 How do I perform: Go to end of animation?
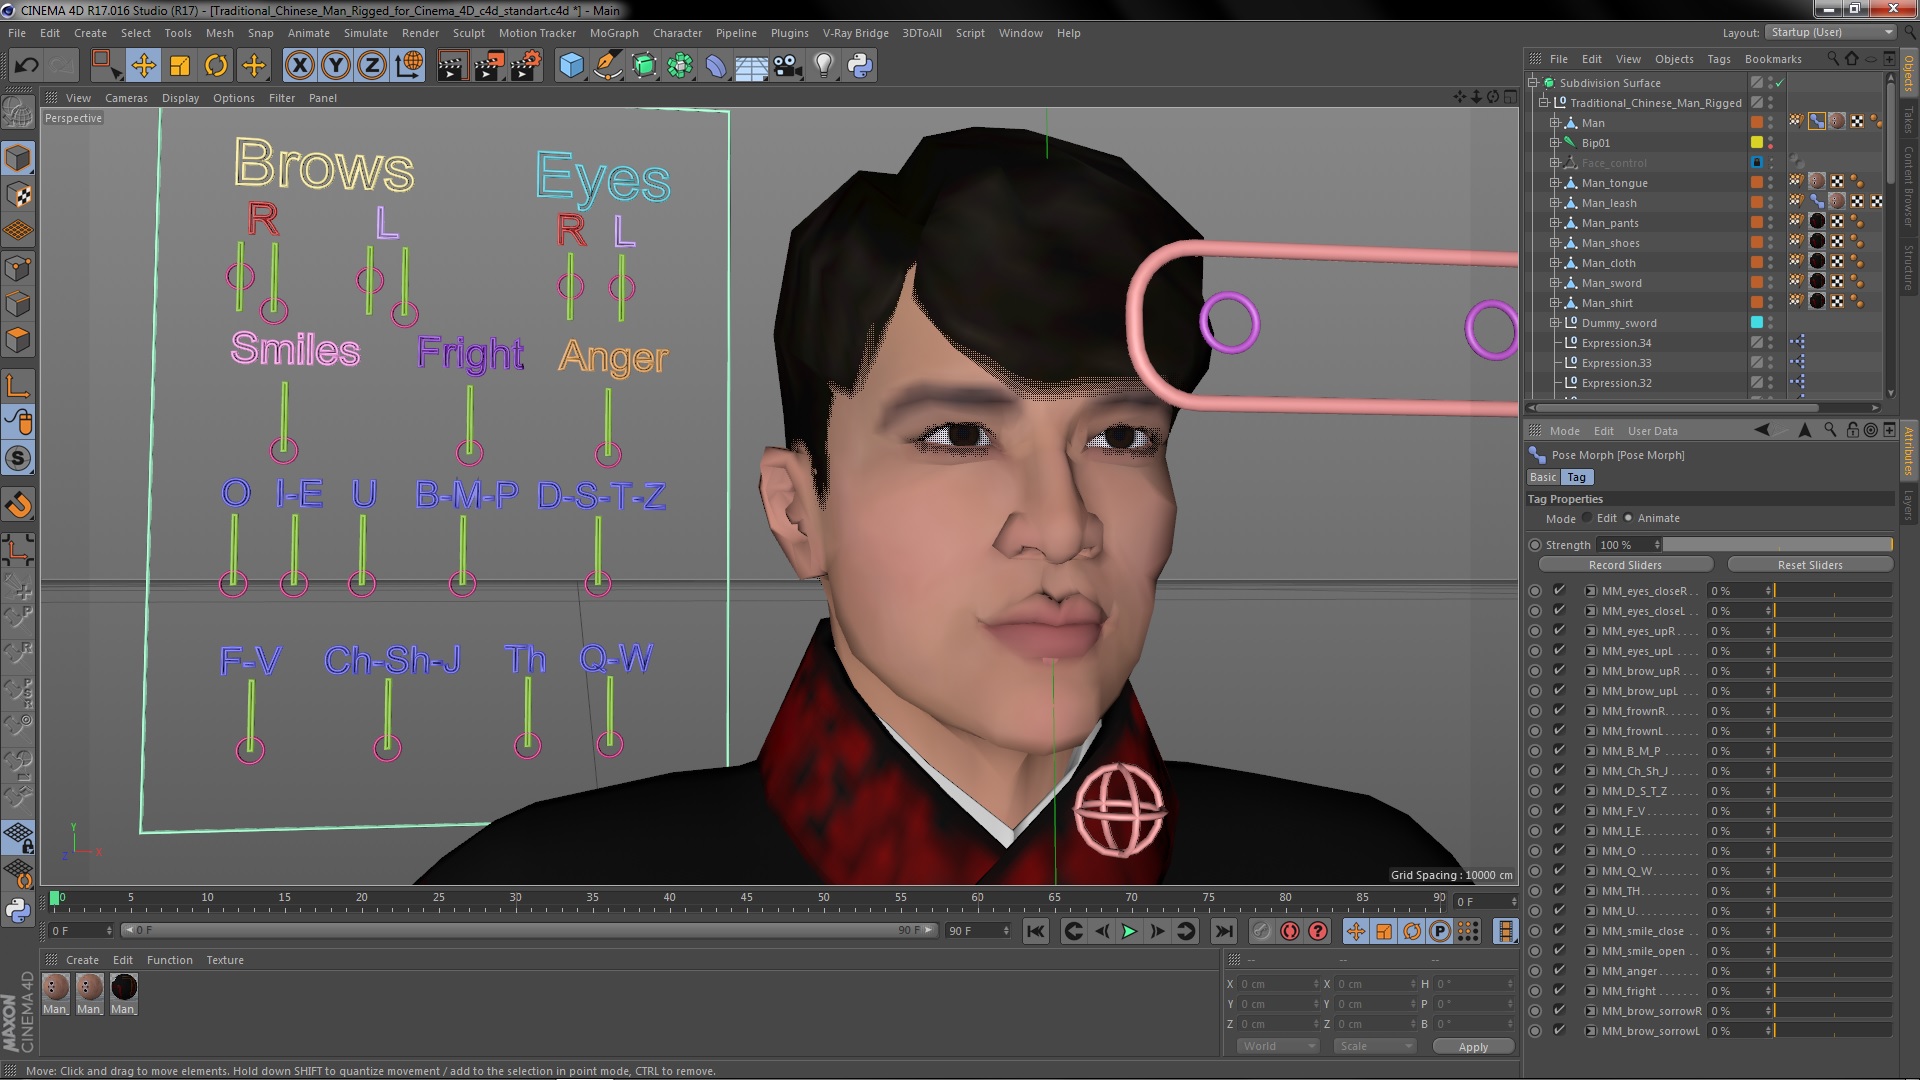pyautogui.click(x=1224, y=931)
